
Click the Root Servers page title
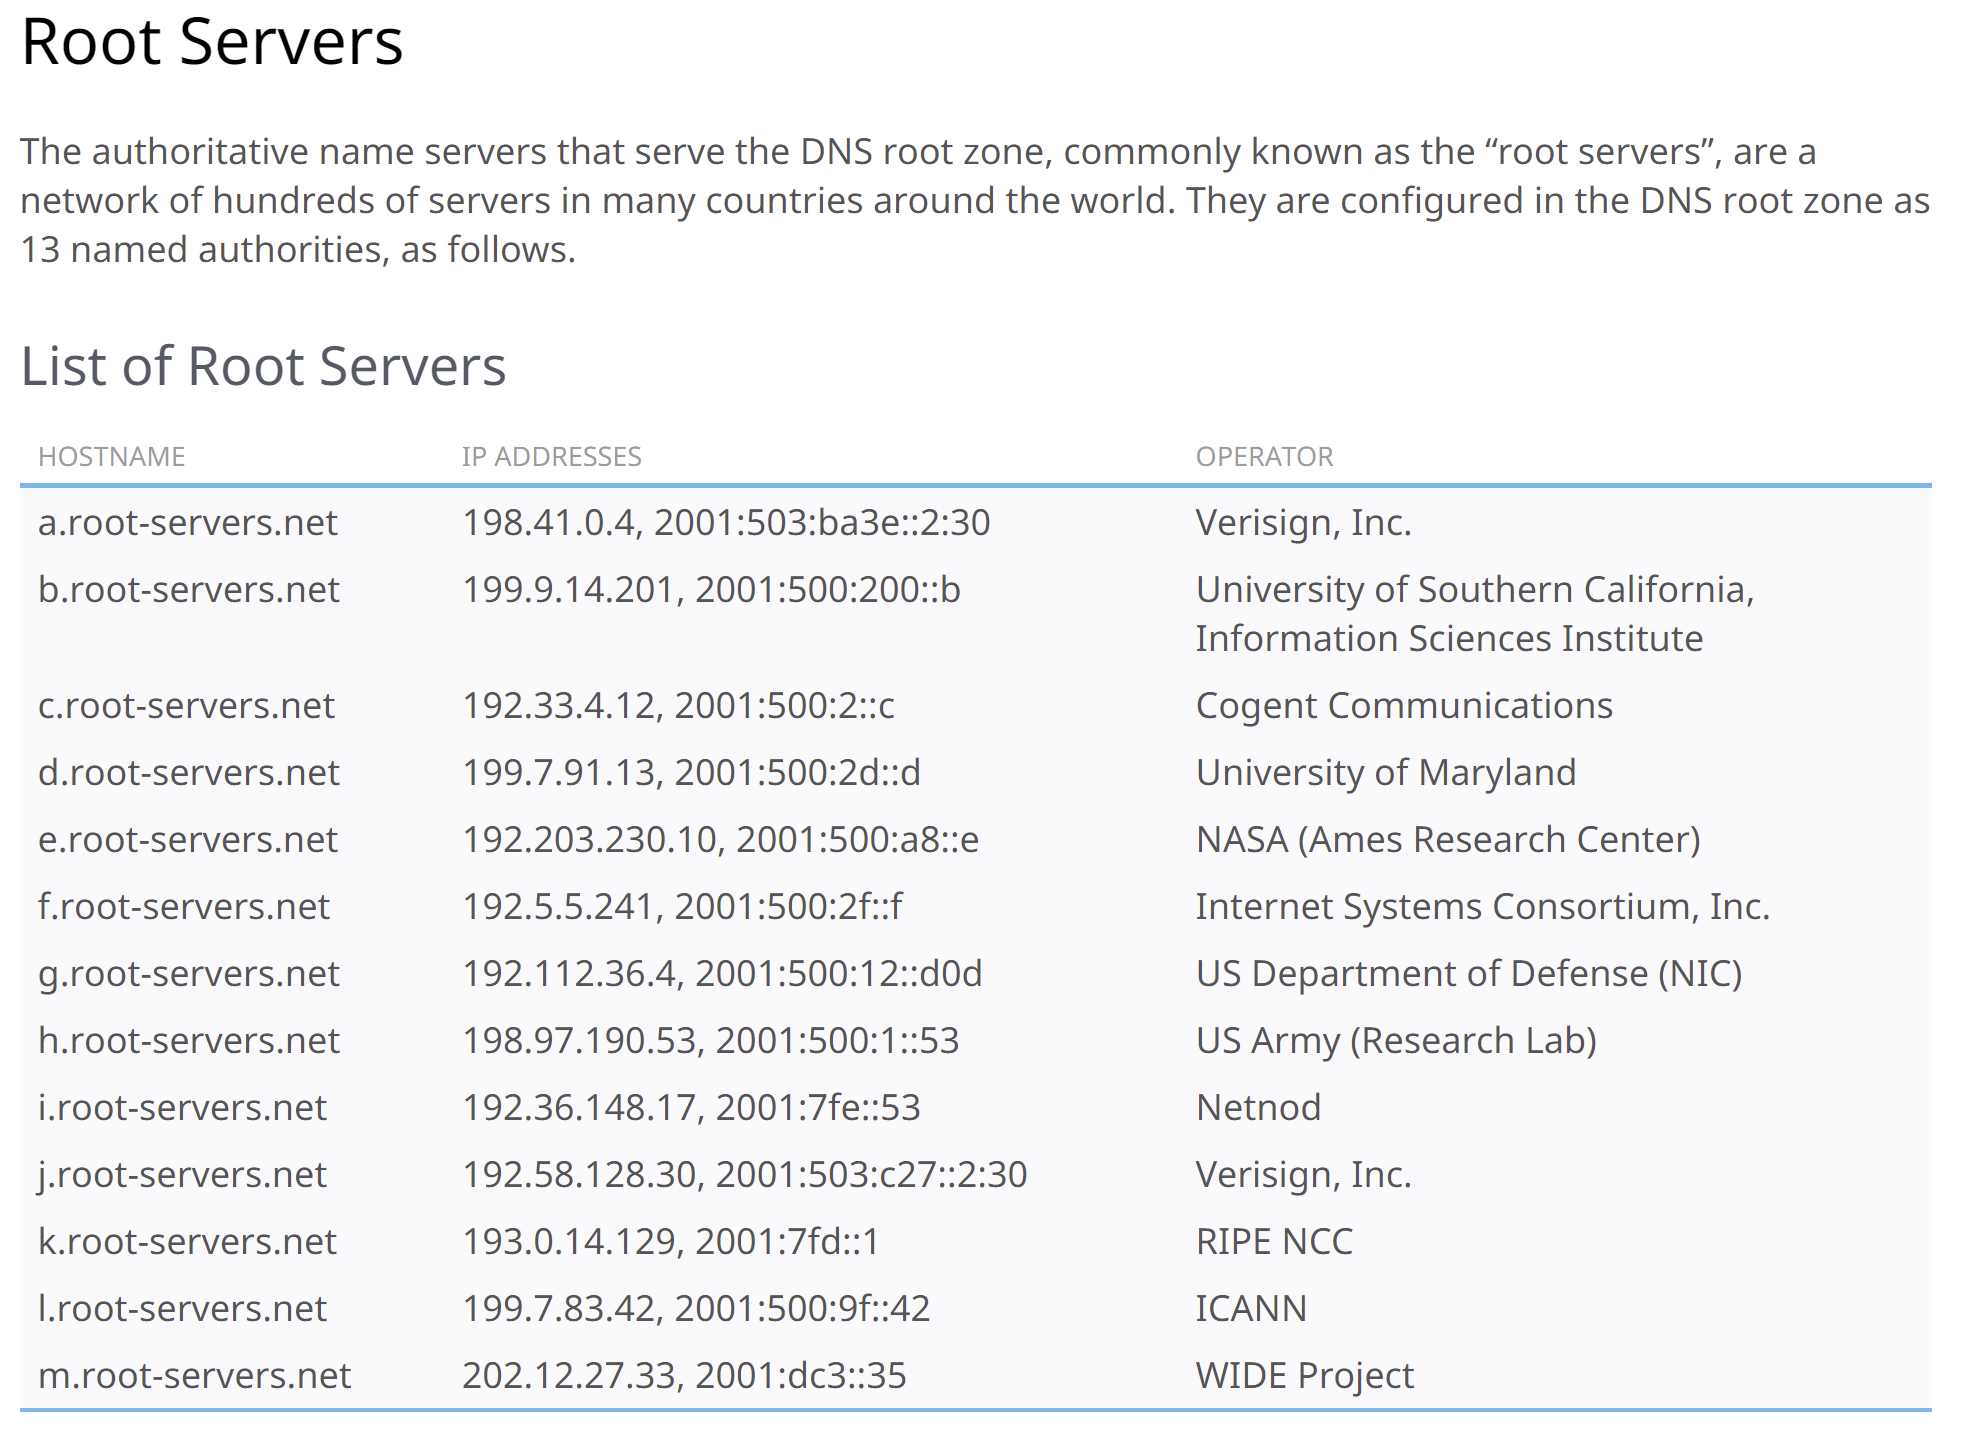click(212, 42)
